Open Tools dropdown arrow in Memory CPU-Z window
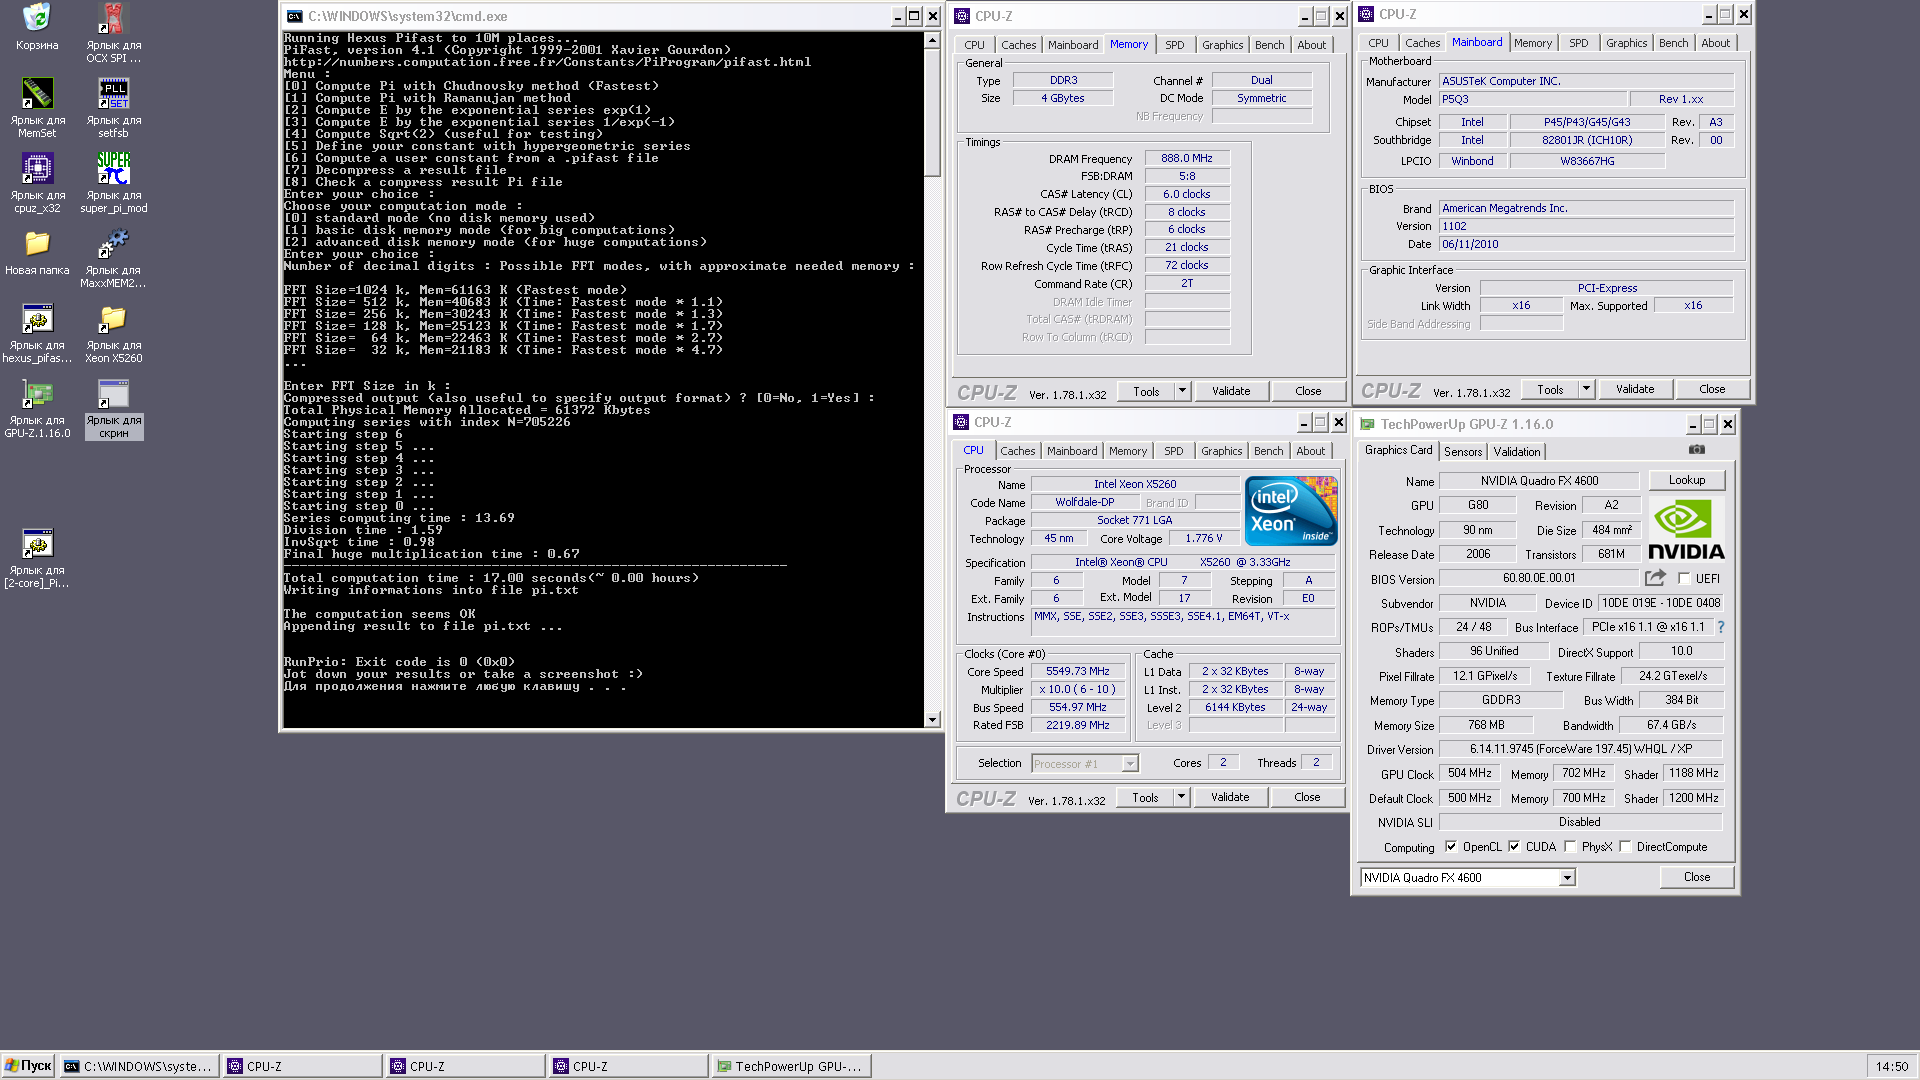1920x1080 pixels. (x=1182, y=391)
